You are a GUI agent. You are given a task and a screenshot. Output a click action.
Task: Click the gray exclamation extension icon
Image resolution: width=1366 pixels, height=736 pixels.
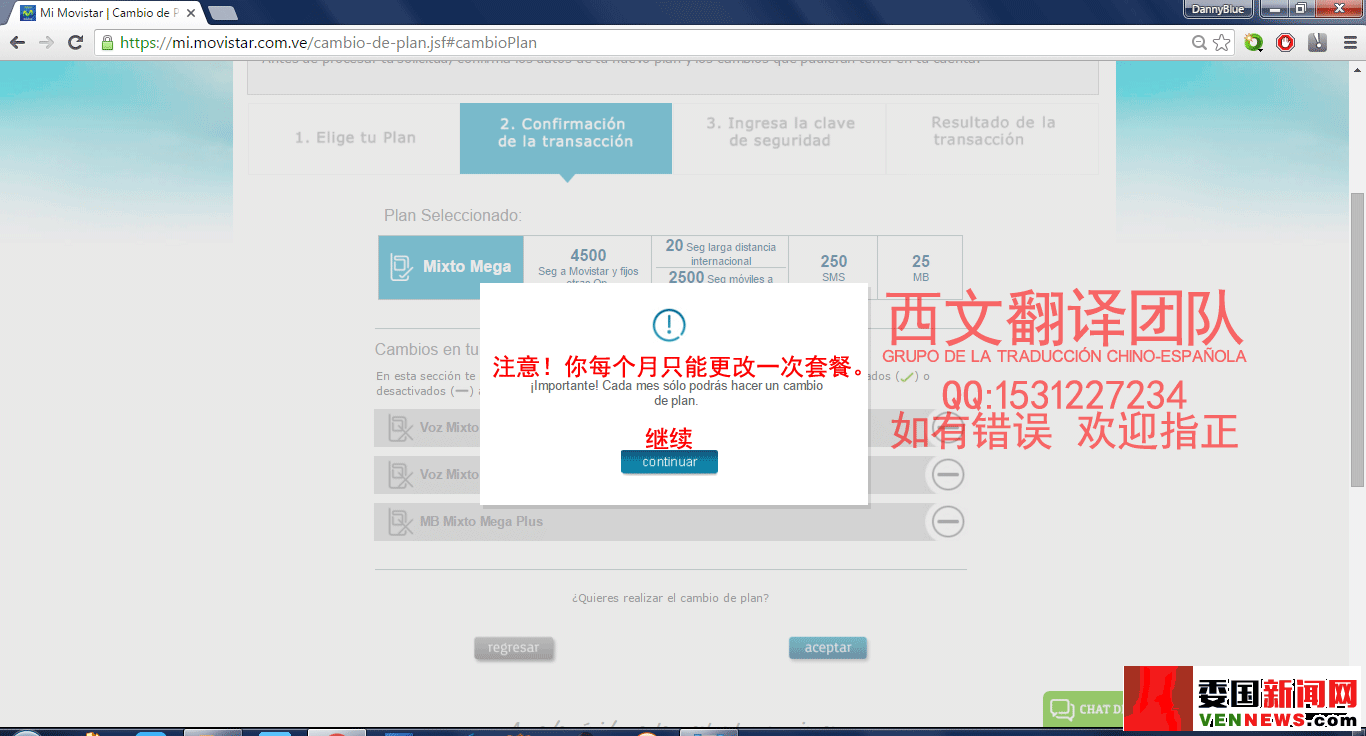pyautogui.click(x=1317, y=42)
